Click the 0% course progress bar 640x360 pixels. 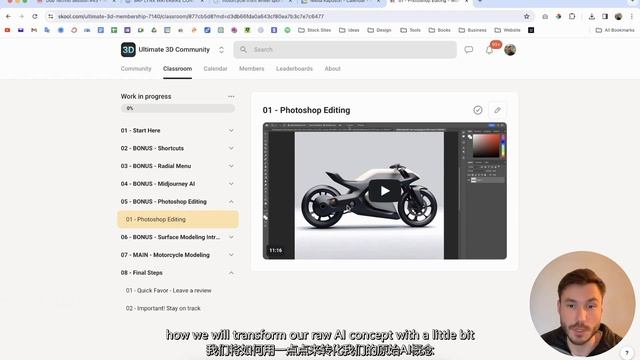point(178,108)
